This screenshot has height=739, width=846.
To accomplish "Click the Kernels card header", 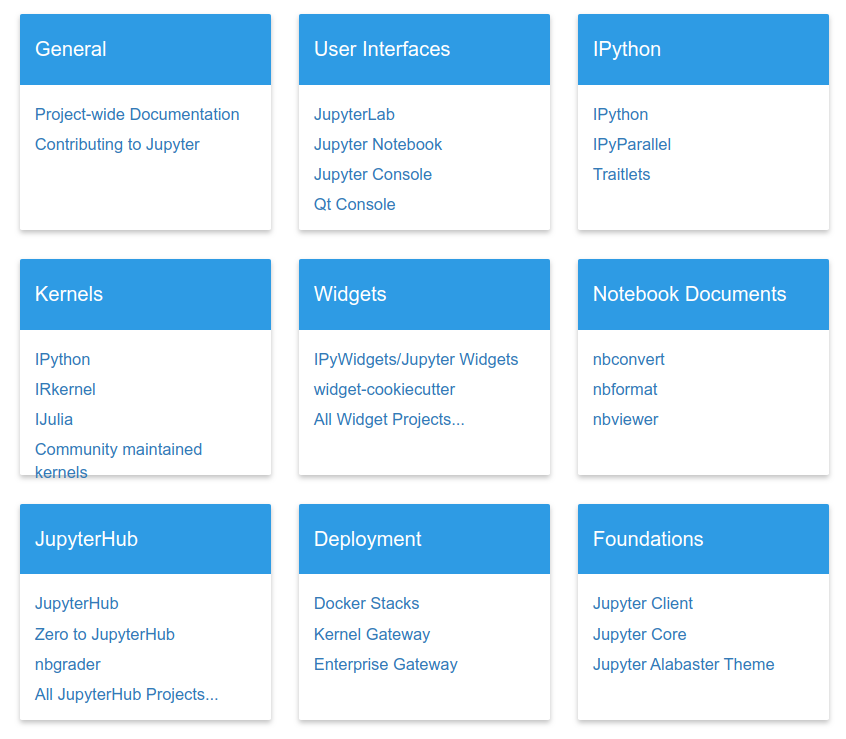I will coord(145,295).
